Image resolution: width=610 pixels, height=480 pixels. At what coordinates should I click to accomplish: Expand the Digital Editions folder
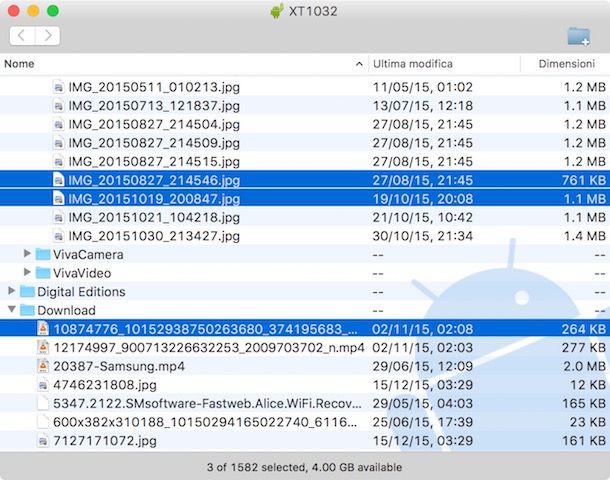11,291
